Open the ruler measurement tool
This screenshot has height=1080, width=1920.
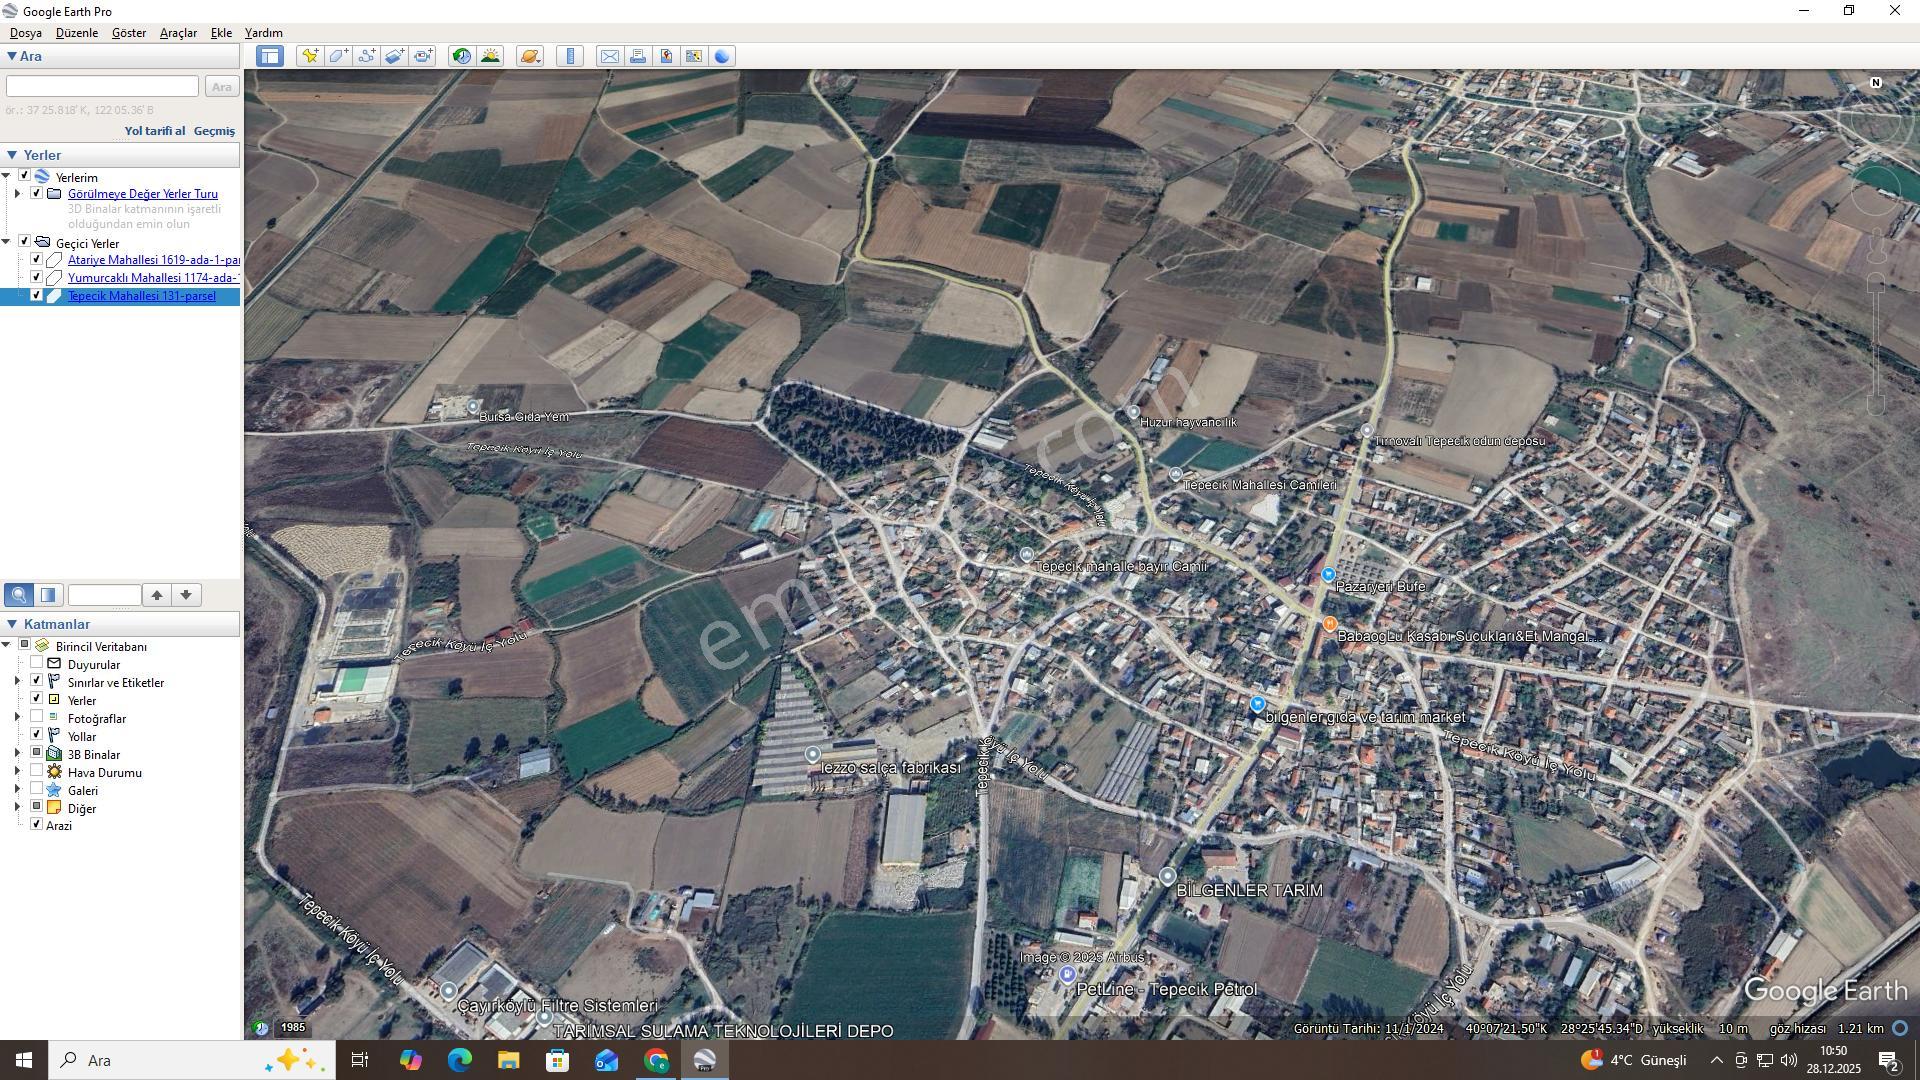570,56
